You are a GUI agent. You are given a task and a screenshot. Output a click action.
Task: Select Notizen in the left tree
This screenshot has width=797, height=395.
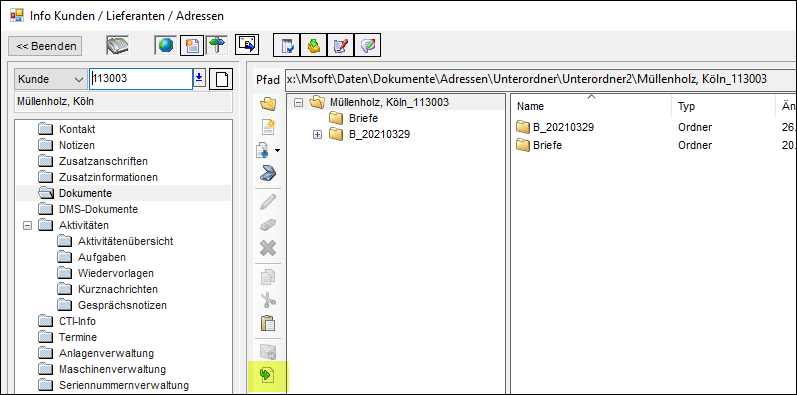pos(77,145)
